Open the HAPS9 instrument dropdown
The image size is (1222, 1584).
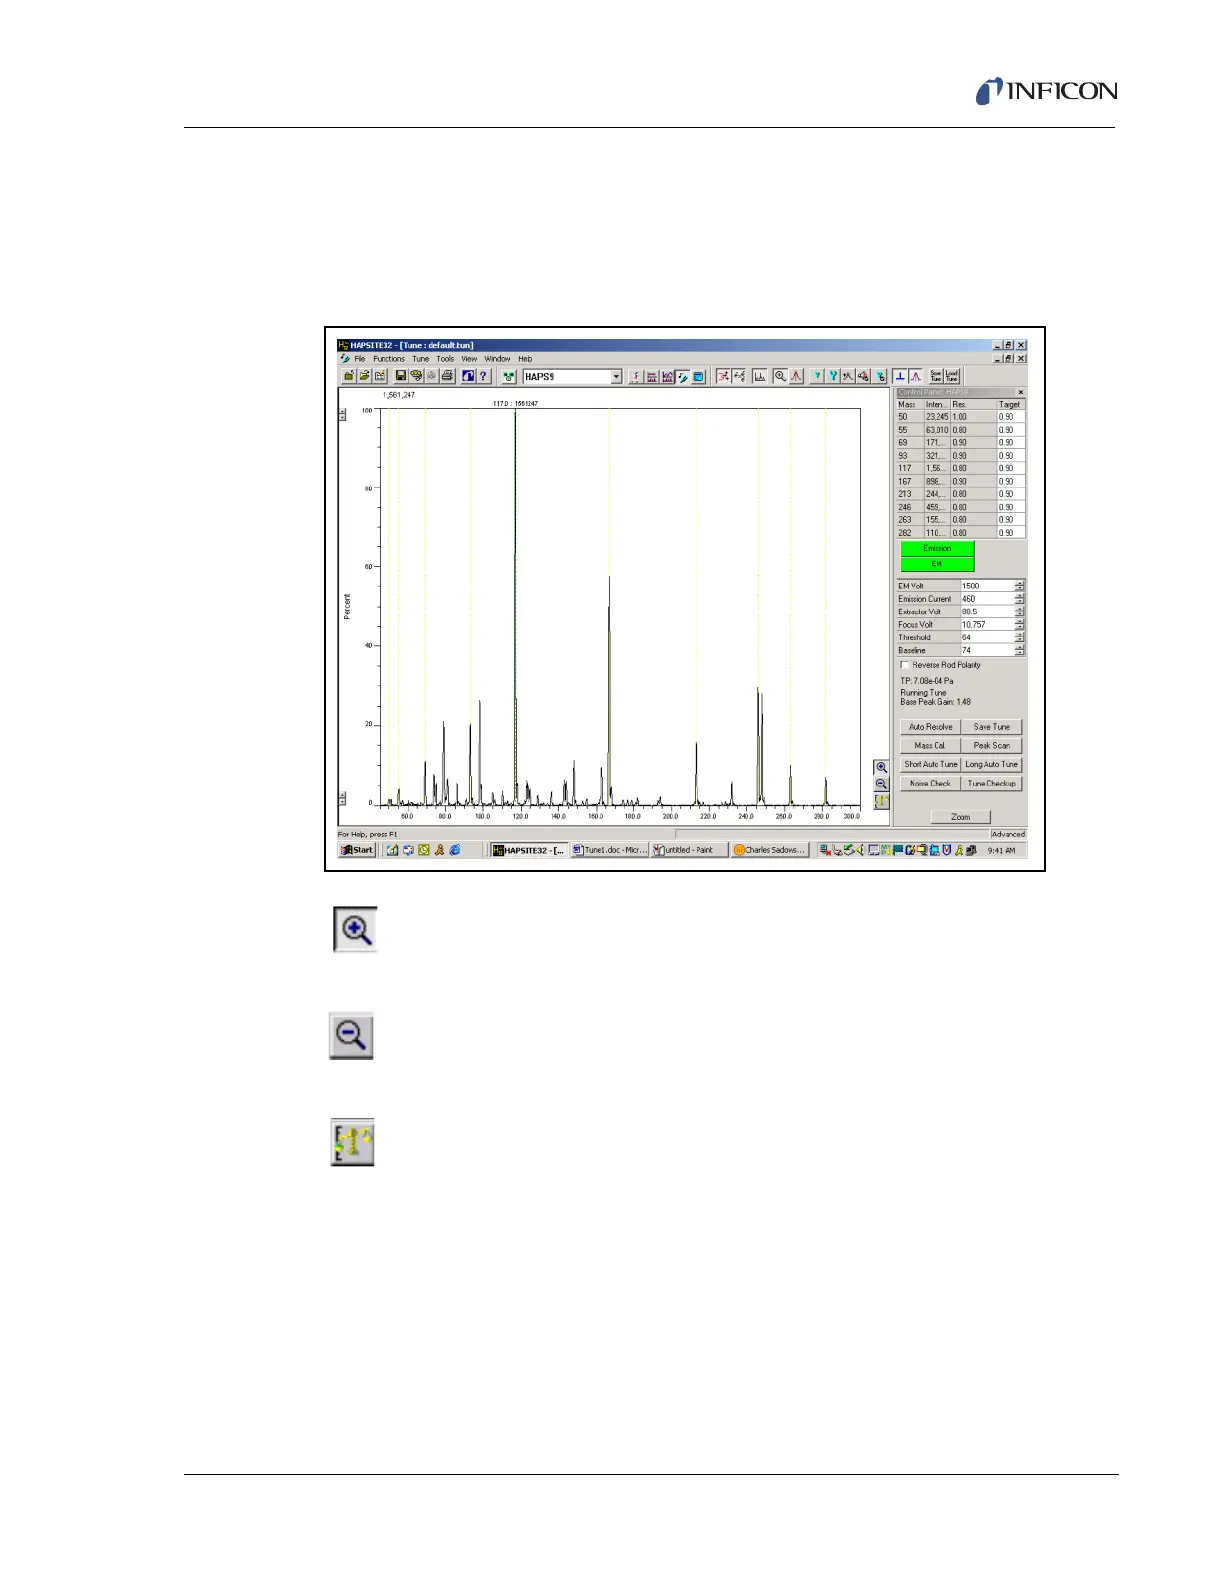(x=616, y=377)
